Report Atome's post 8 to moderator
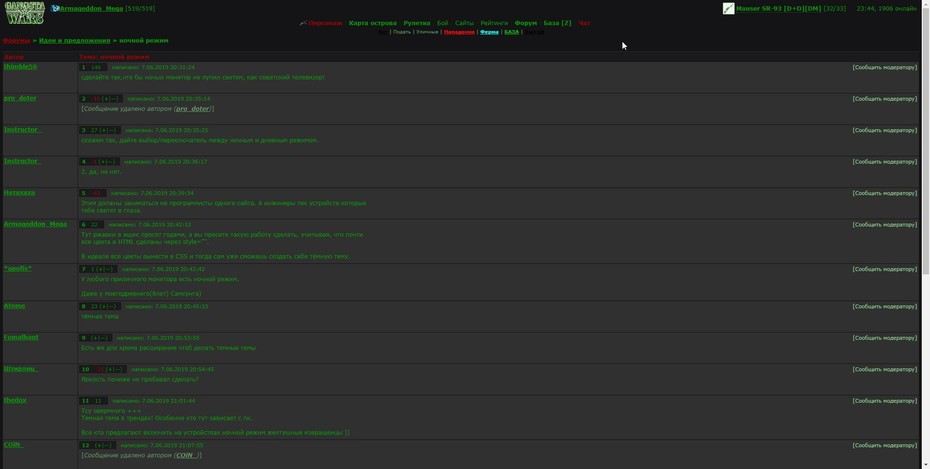Image resolution: width=930 pixels, height=469 pixels. tap(884, 307)
